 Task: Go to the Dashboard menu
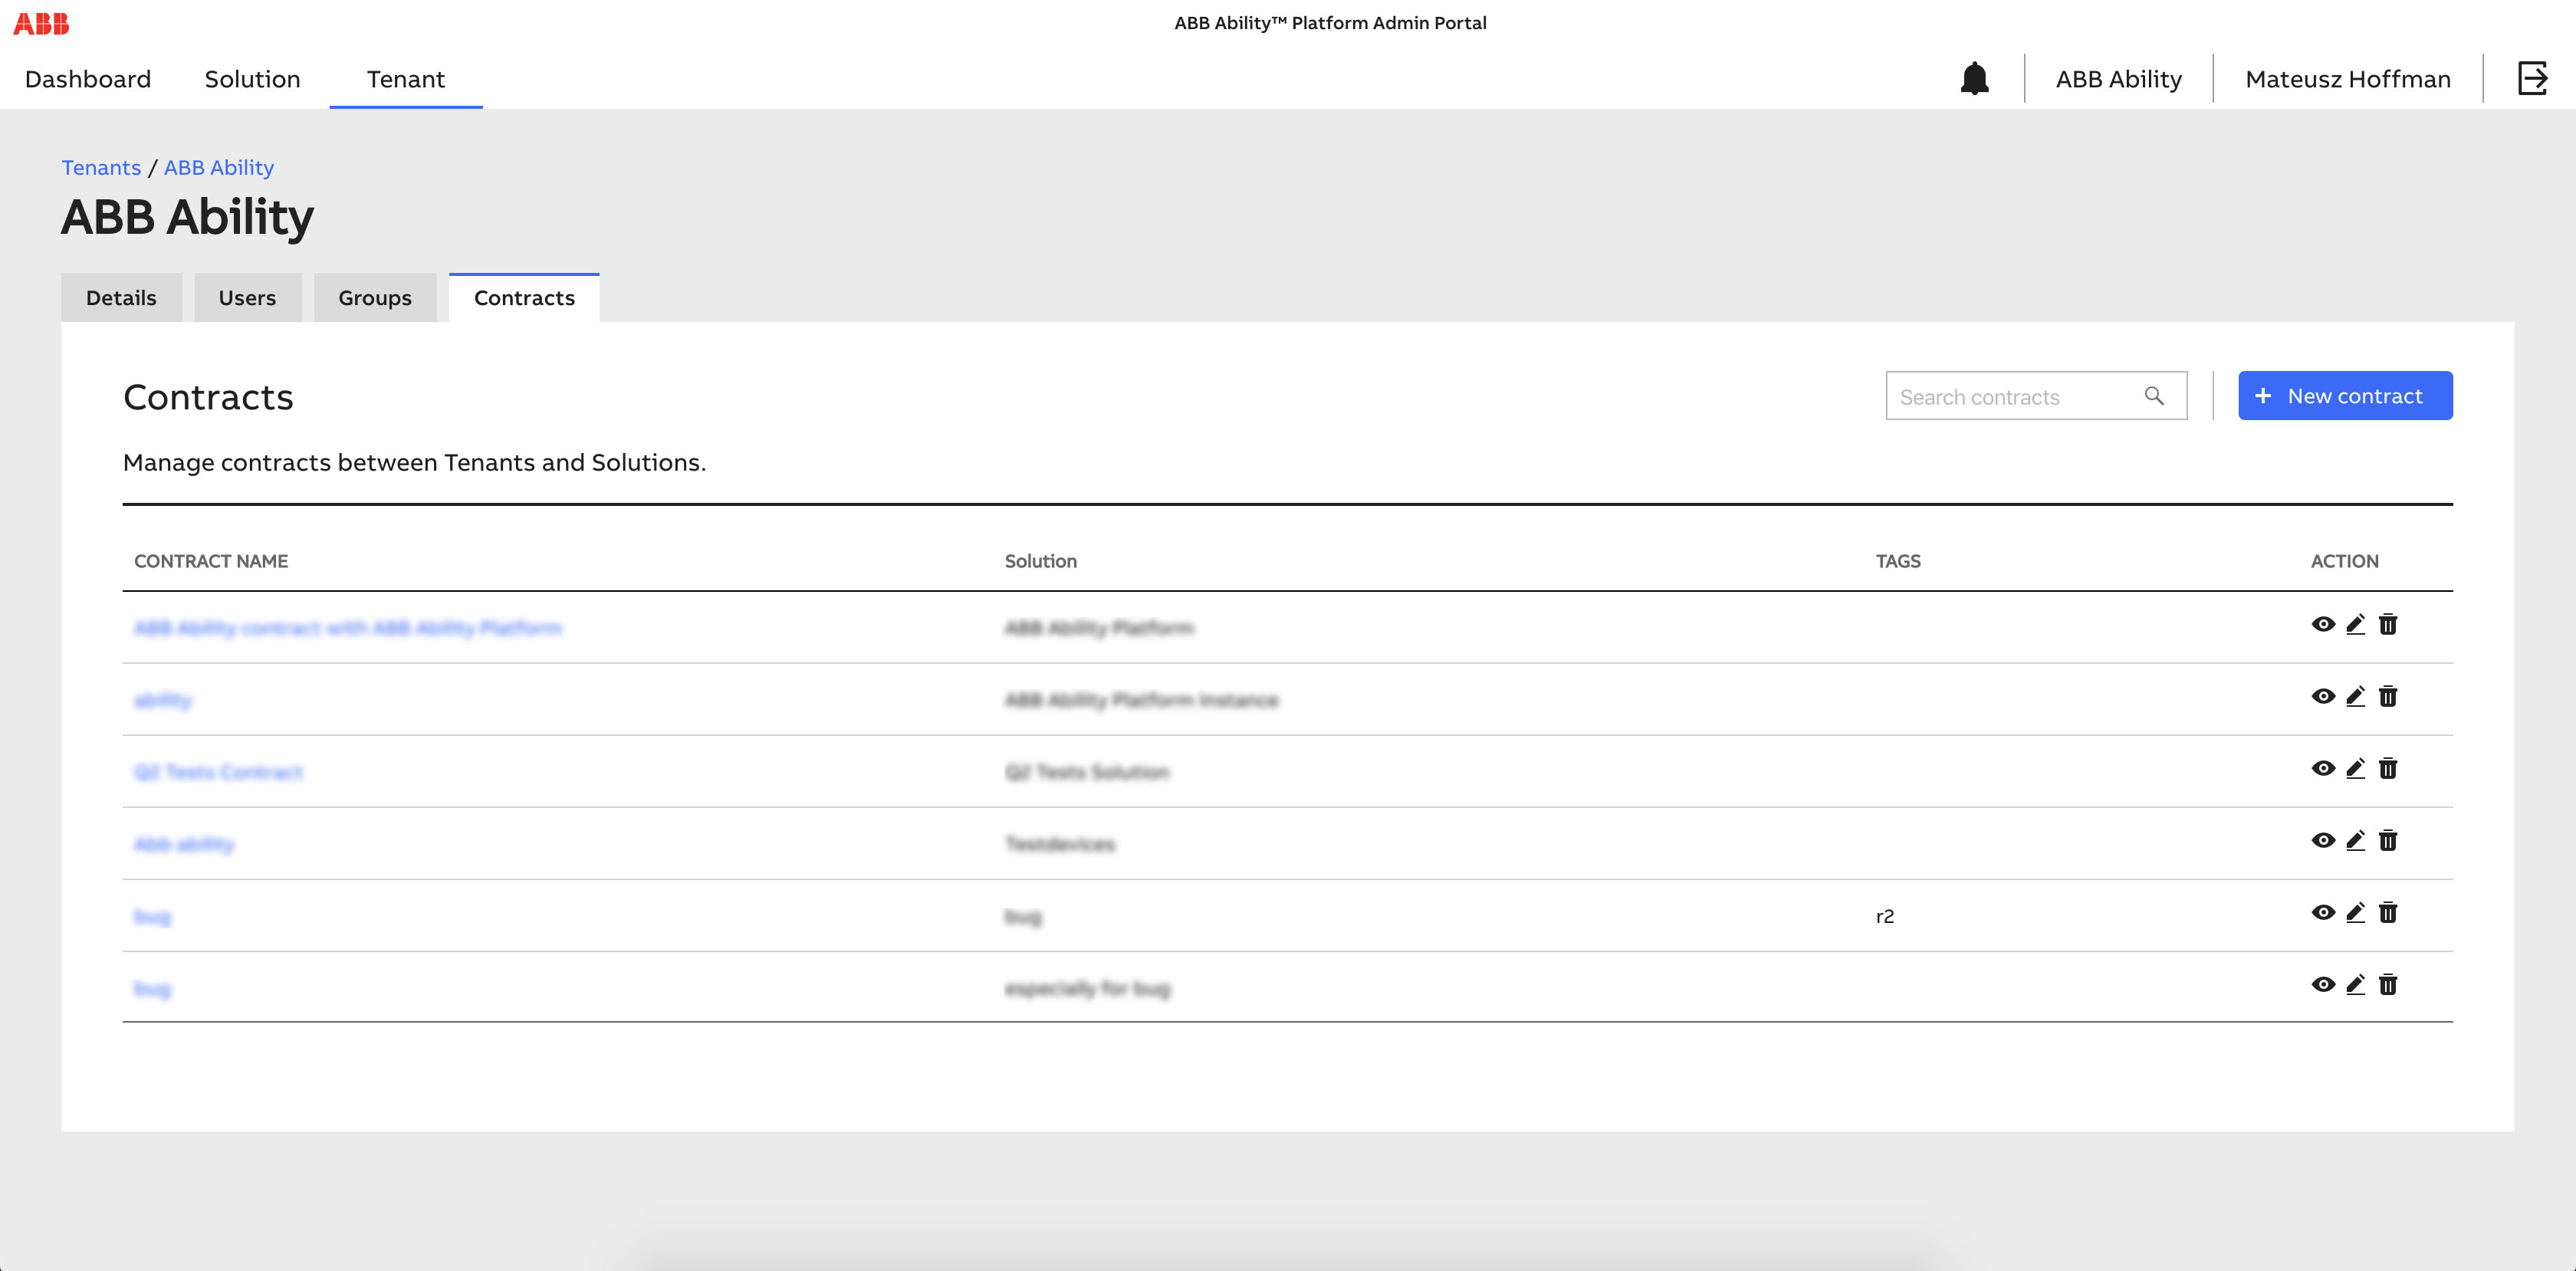88,79
